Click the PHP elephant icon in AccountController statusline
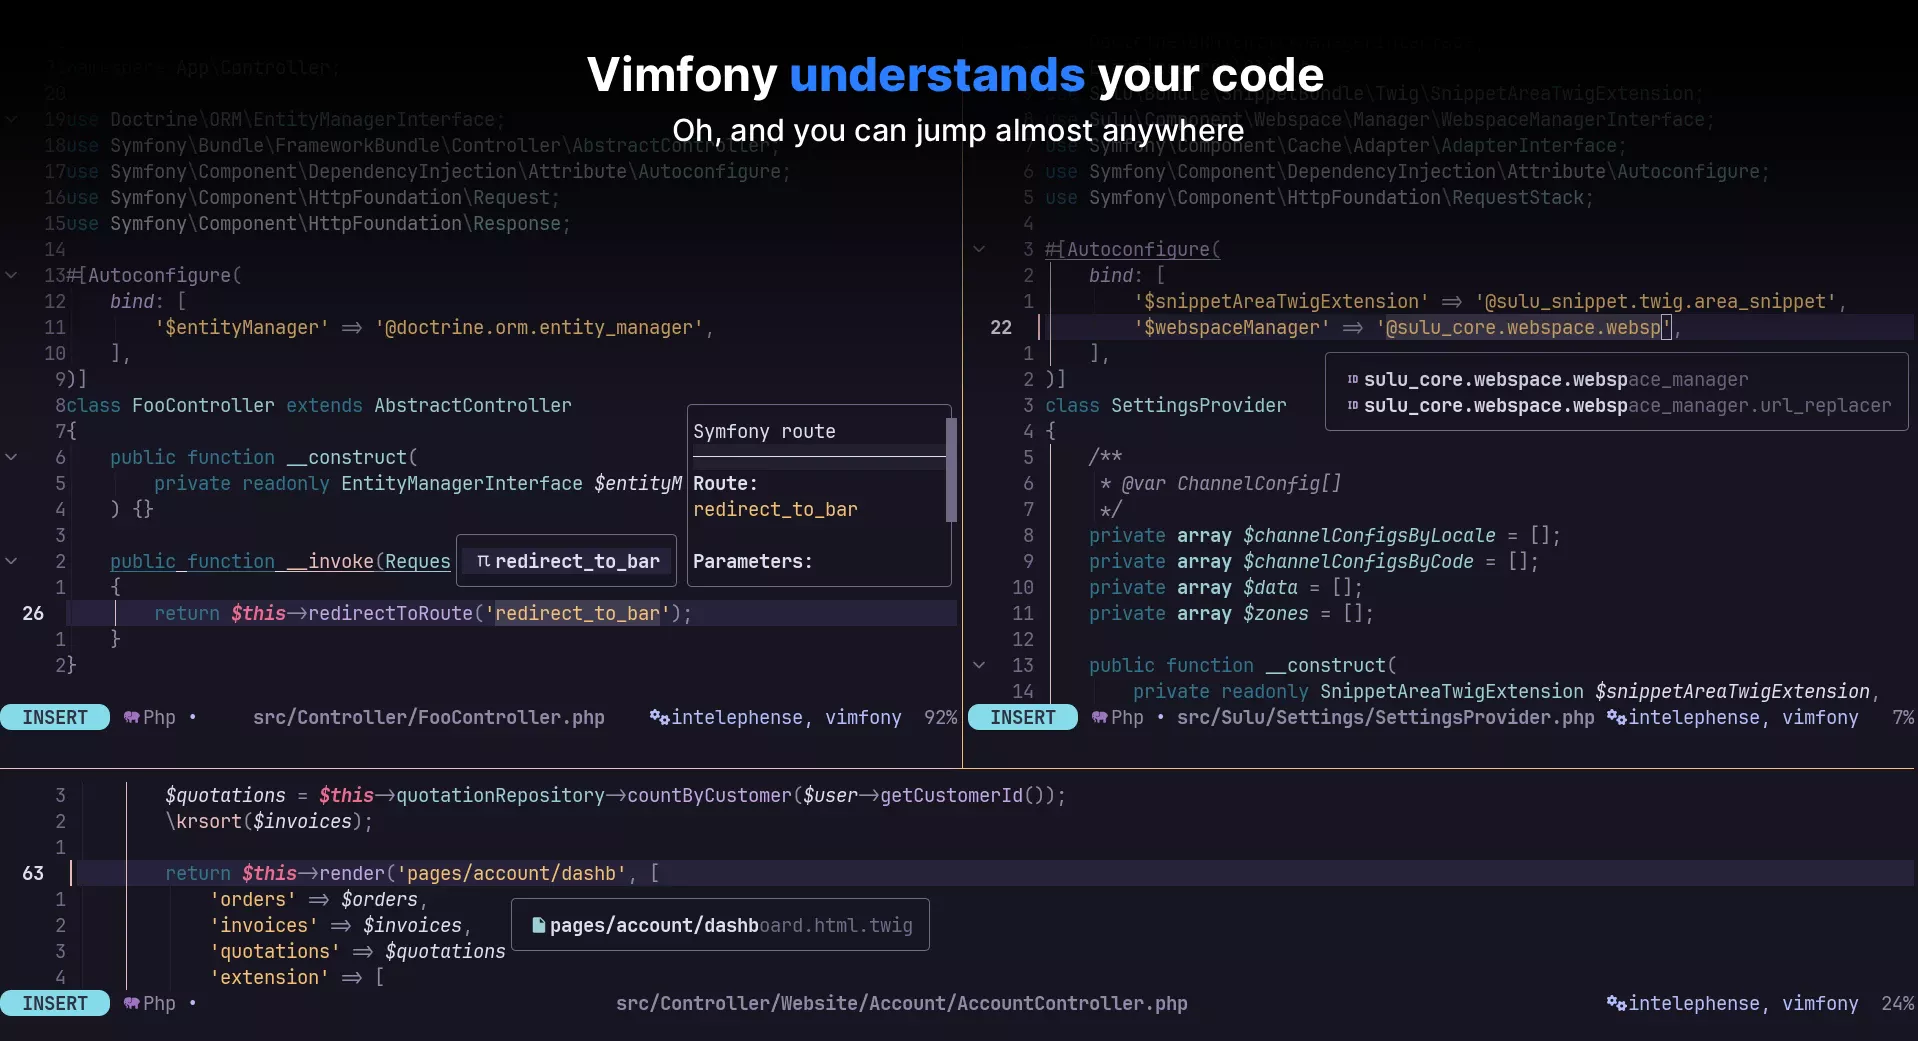 [x=131, y=1004]
